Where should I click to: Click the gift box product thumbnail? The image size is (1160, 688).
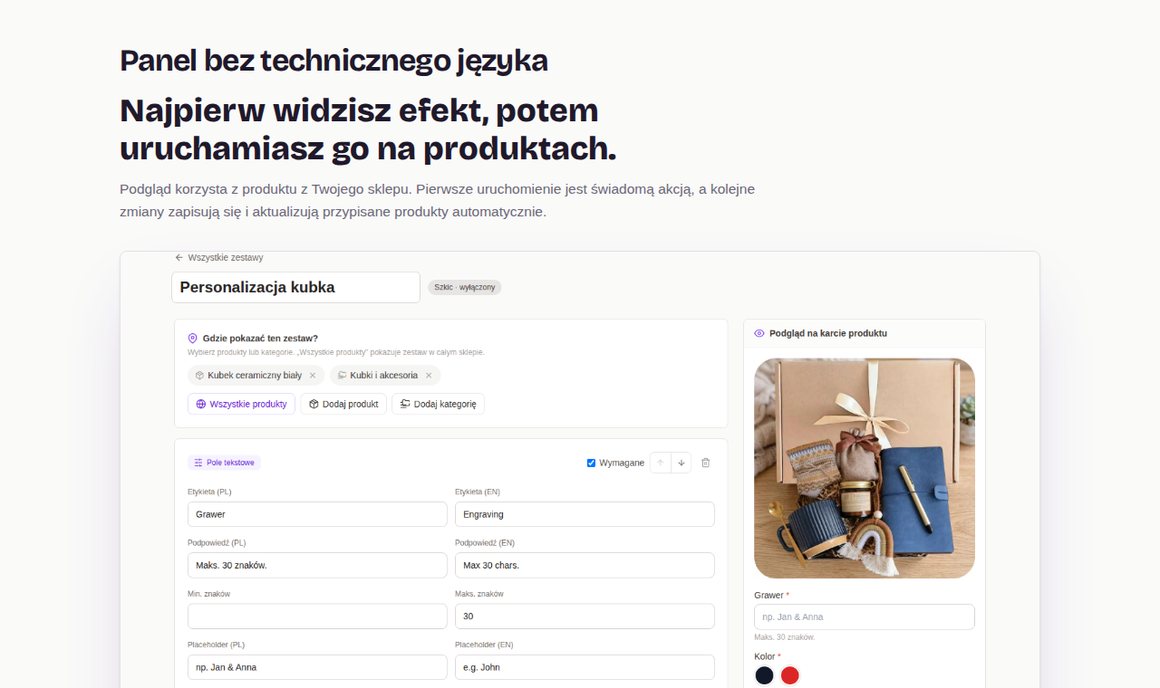click(864, 468)
